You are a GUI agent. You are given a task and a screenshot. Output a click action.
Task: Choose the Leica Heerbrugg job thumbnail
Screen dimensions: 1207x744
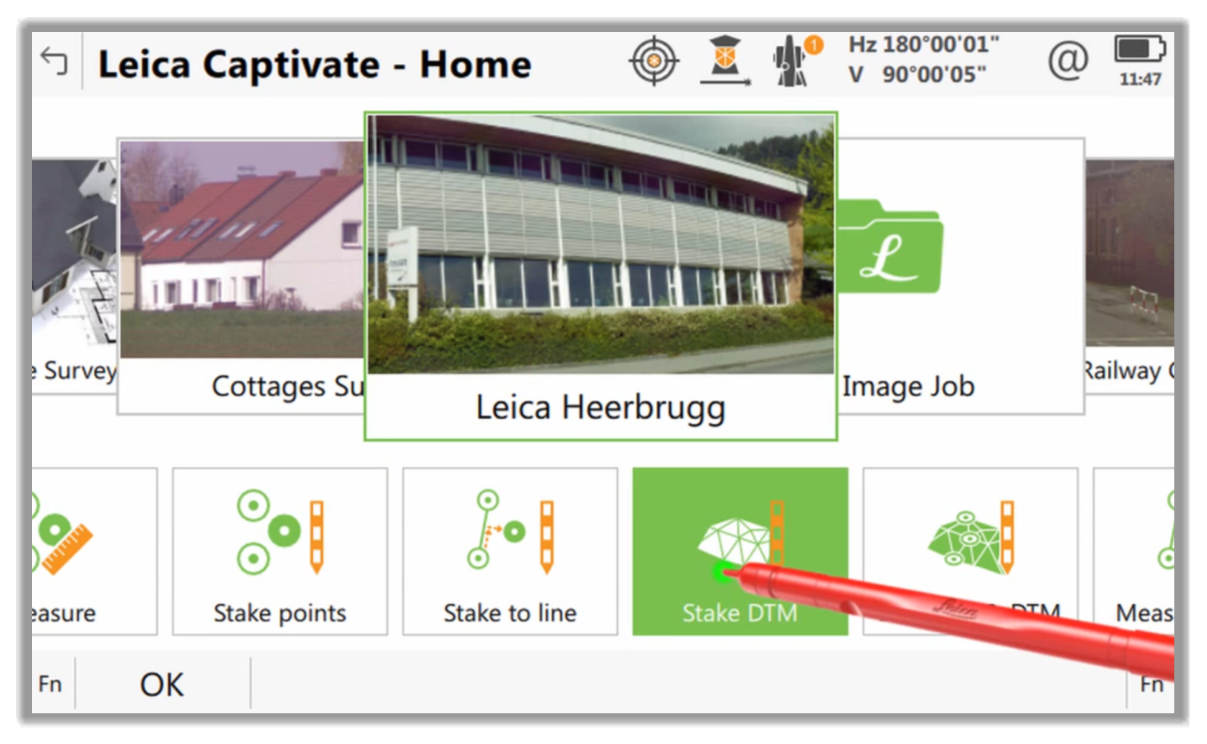(600, 277)
